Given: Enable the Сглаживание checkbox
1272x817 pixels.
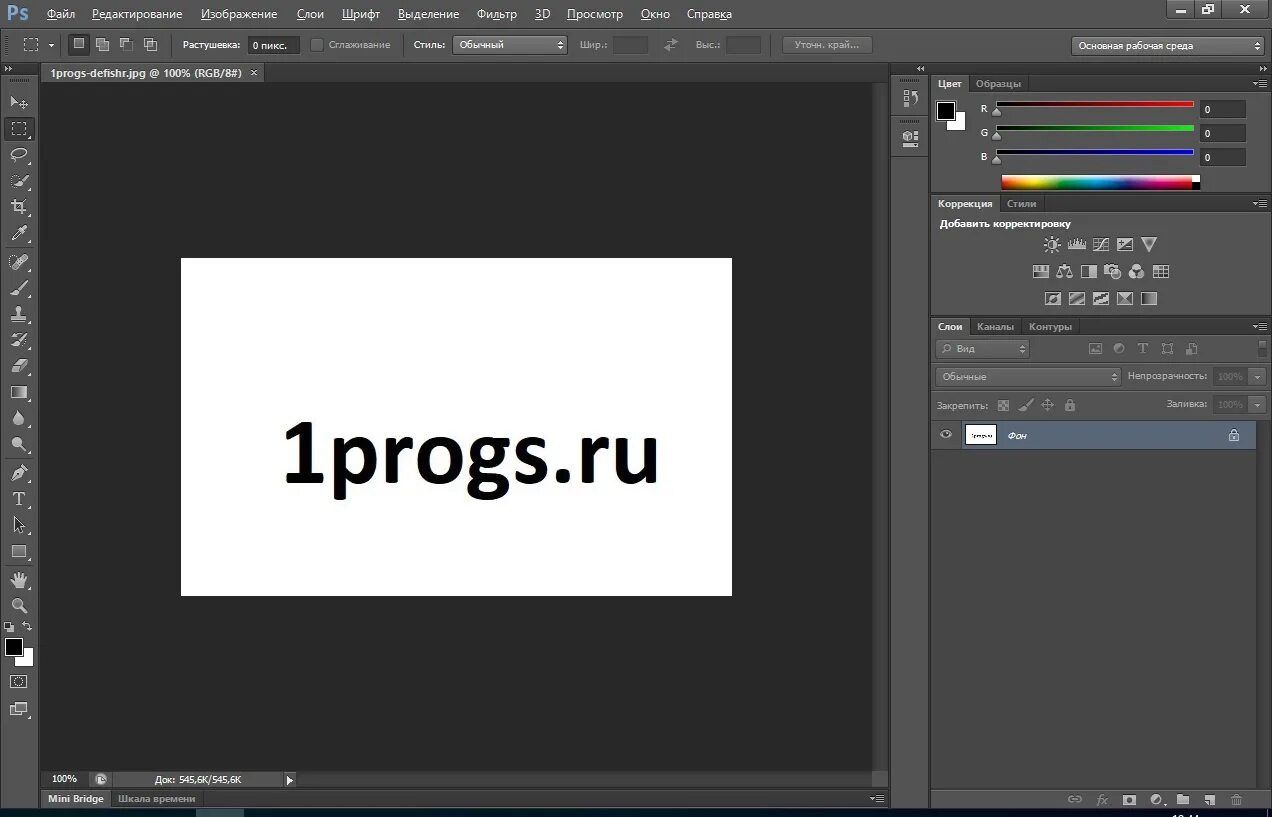Looking at the screenshot, I should click(x=317, y=45).
